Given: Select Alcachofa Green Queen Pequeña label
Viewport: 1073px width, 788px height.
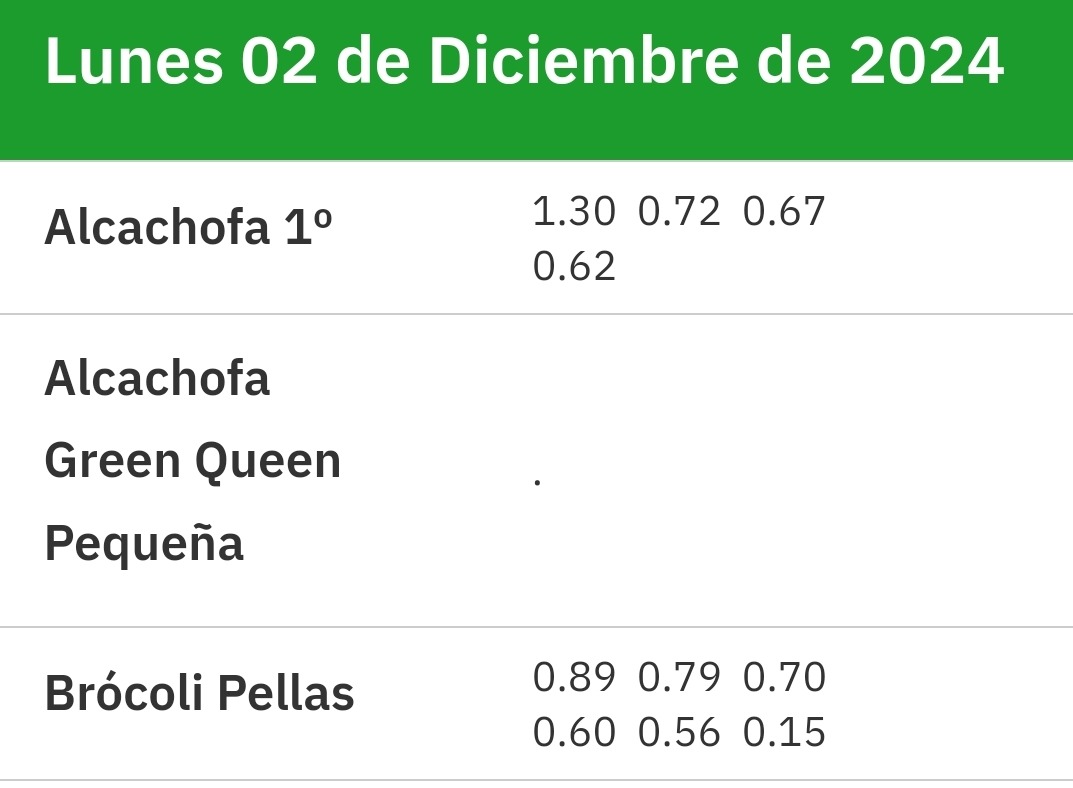Looking at the screenshot, I should [192, 461].
